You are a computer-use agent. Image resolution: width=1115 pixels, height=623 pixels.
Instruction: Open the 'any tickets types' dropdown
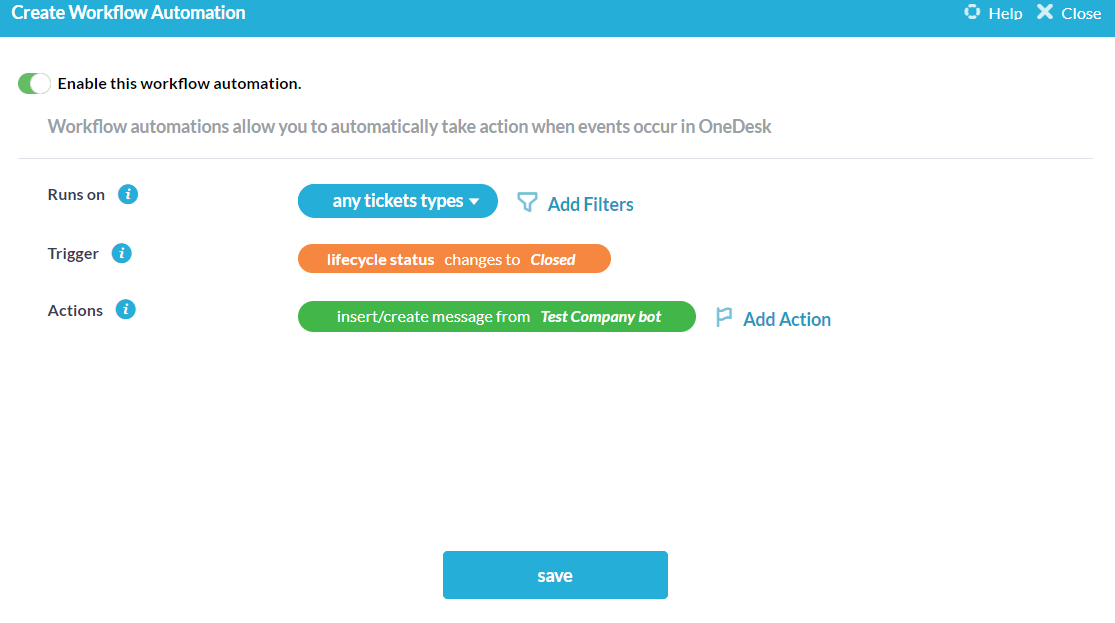coord(398,201)
